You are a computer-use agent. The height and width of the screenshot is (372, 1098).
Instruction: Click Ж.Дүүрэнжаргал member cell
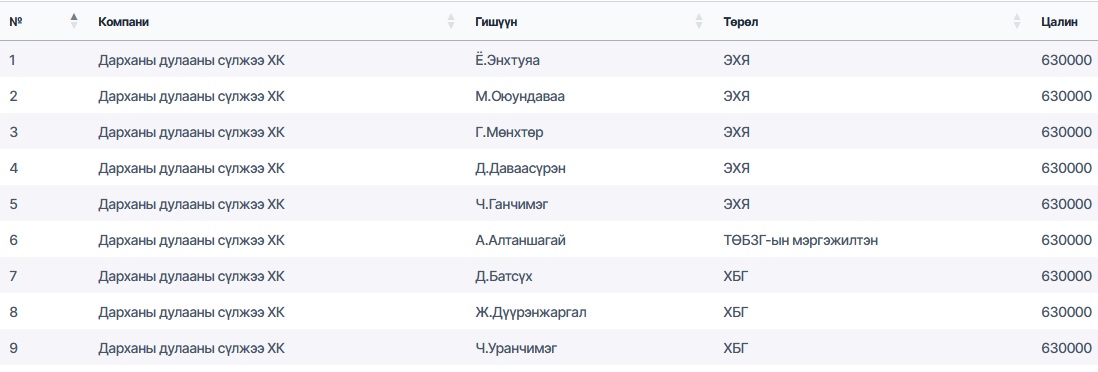tap(531, 312)
